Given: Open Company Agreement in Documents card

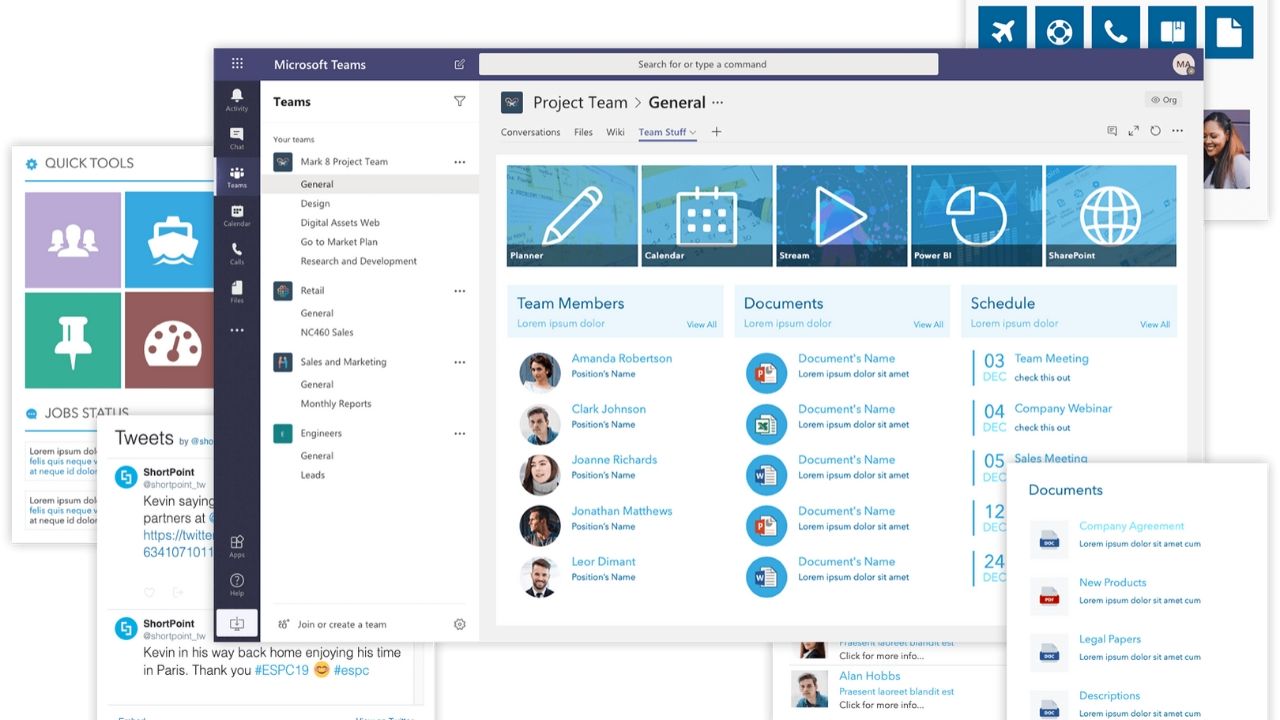Looking at the screenshot, I should pos(1131,526).
